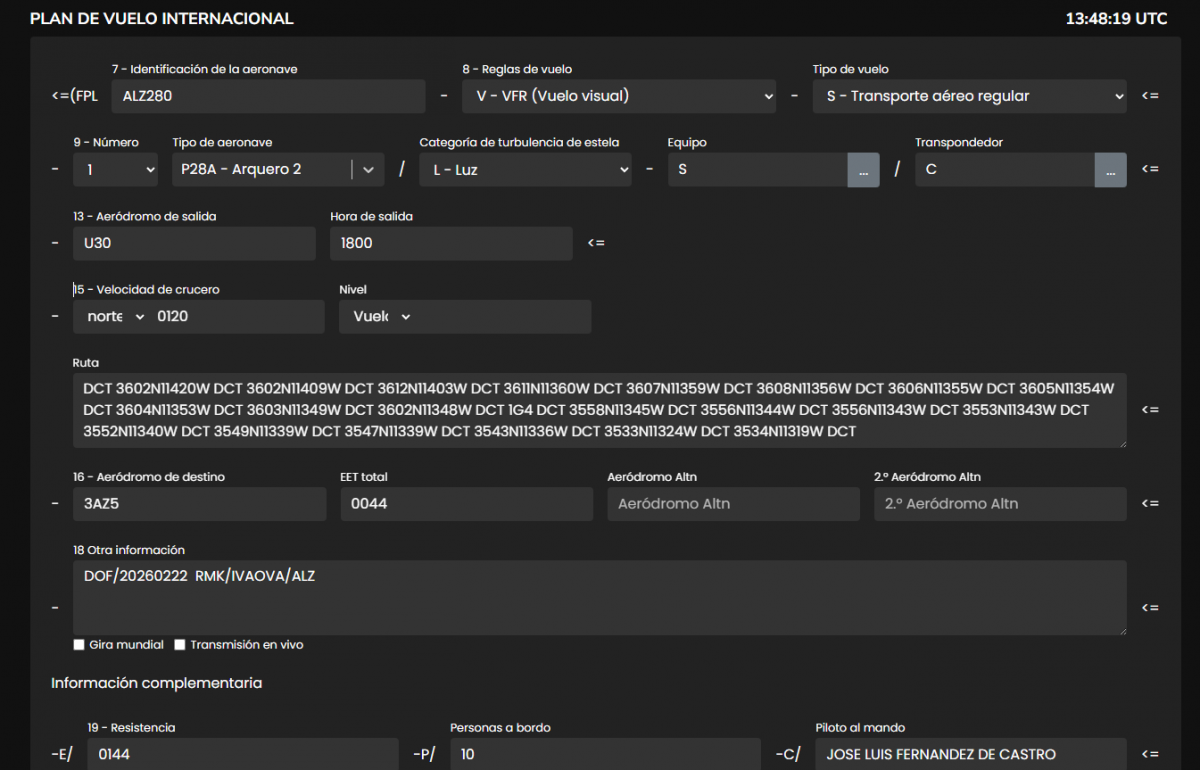This screenshot has width=1200, height=770.
Task: Toggle the Transmisión en vivo checkbox
Action: 180,645
